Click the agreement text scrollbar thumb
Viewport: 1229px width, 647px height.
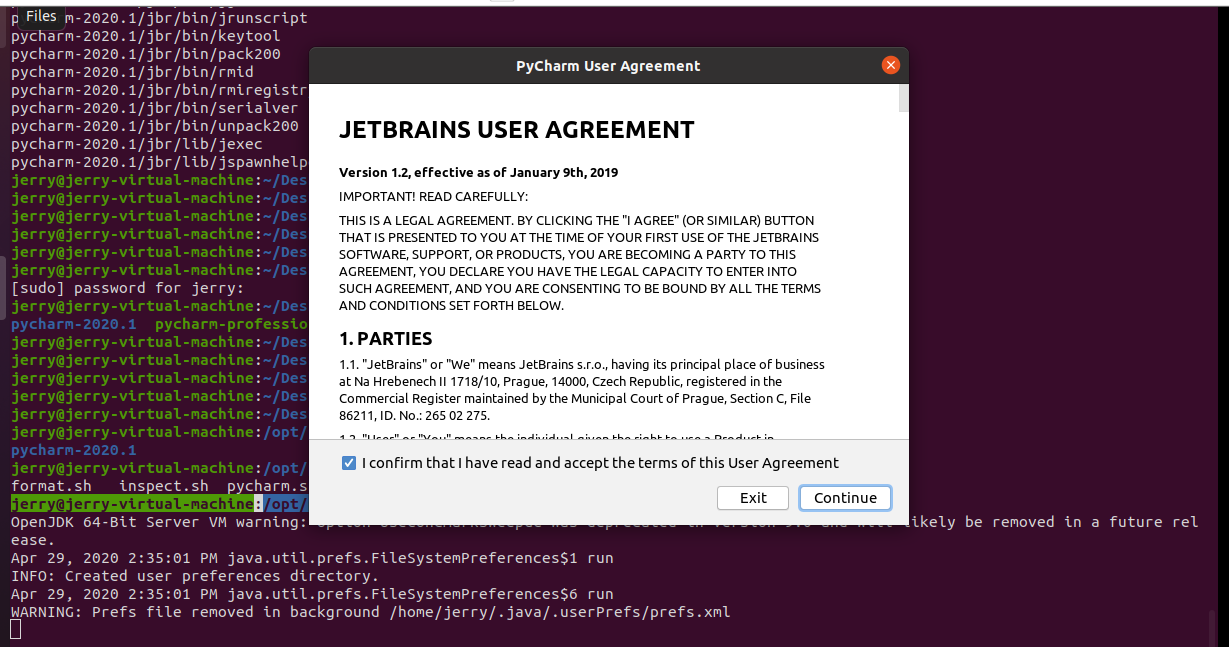[904, 99]
